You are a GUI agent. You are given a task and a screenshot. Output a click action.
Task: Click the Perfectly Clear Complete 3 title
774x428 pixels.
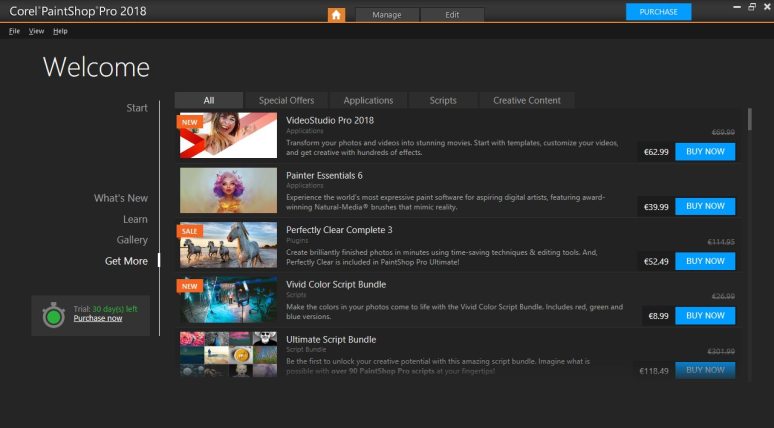click(339, 230)
